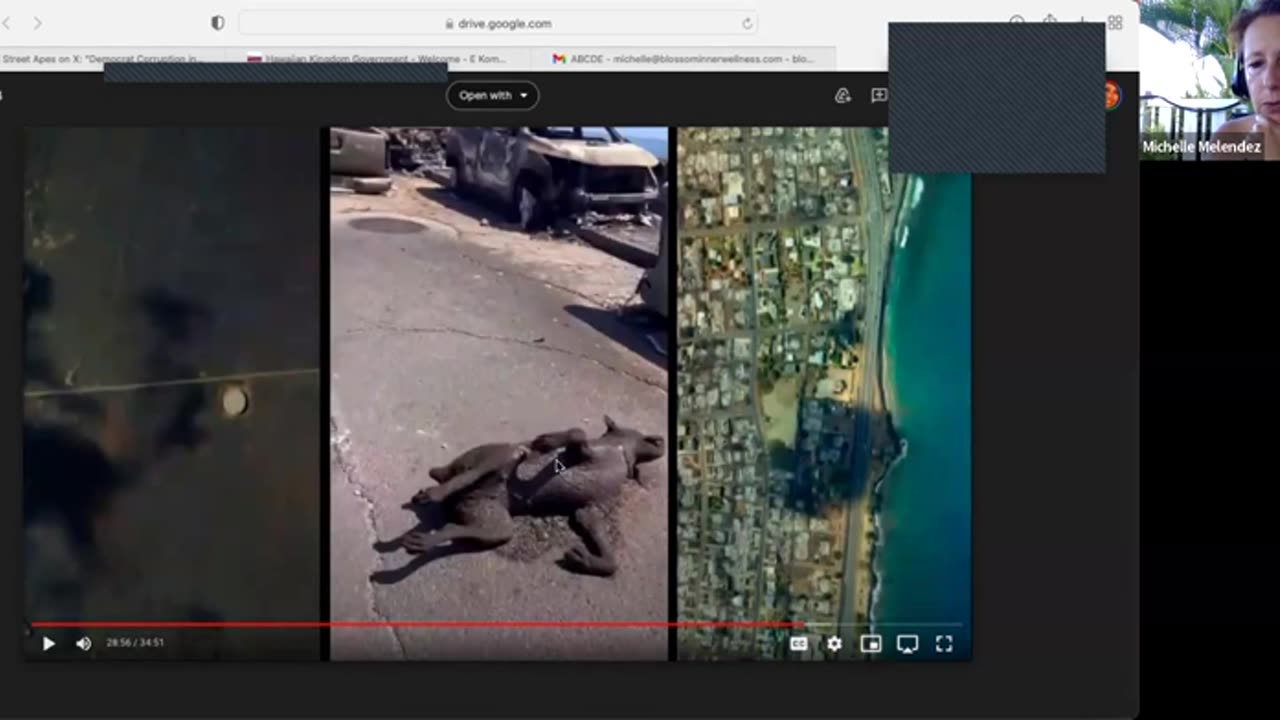This screenshot has height=720, width=1280.
Task: Enable picture-in-picture (miniplayer) mode
Action: [871, 644]
